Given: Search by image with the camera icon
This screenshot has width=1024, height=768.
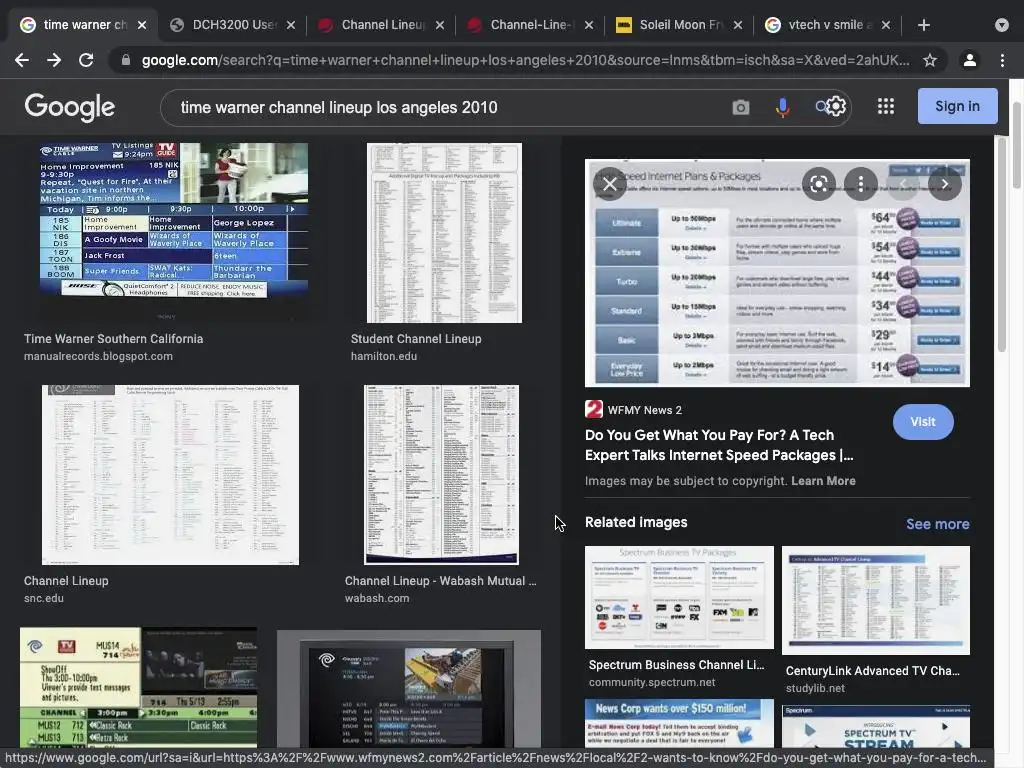Looking at the screenshot, I should [741, 106].
